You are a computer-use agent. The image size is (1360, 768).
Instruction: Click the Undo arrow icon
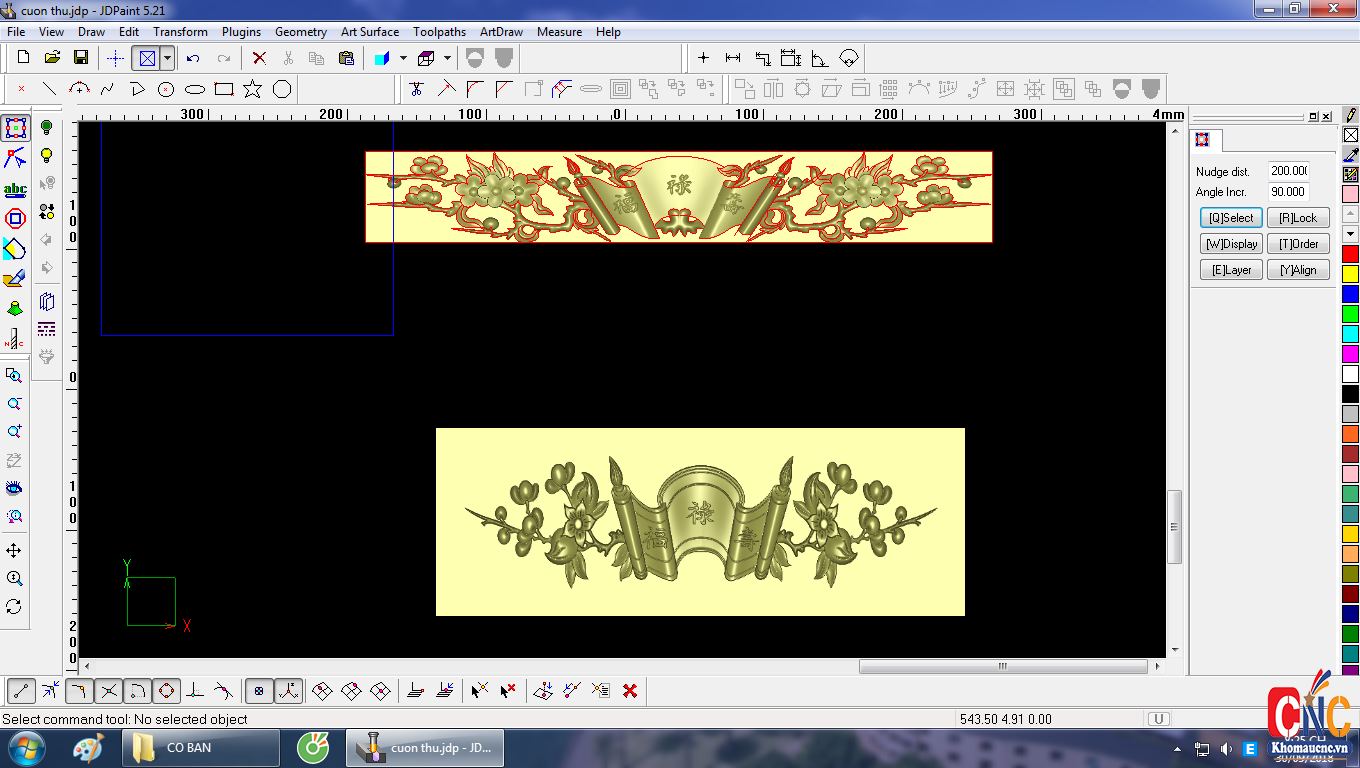click(193, 58)
